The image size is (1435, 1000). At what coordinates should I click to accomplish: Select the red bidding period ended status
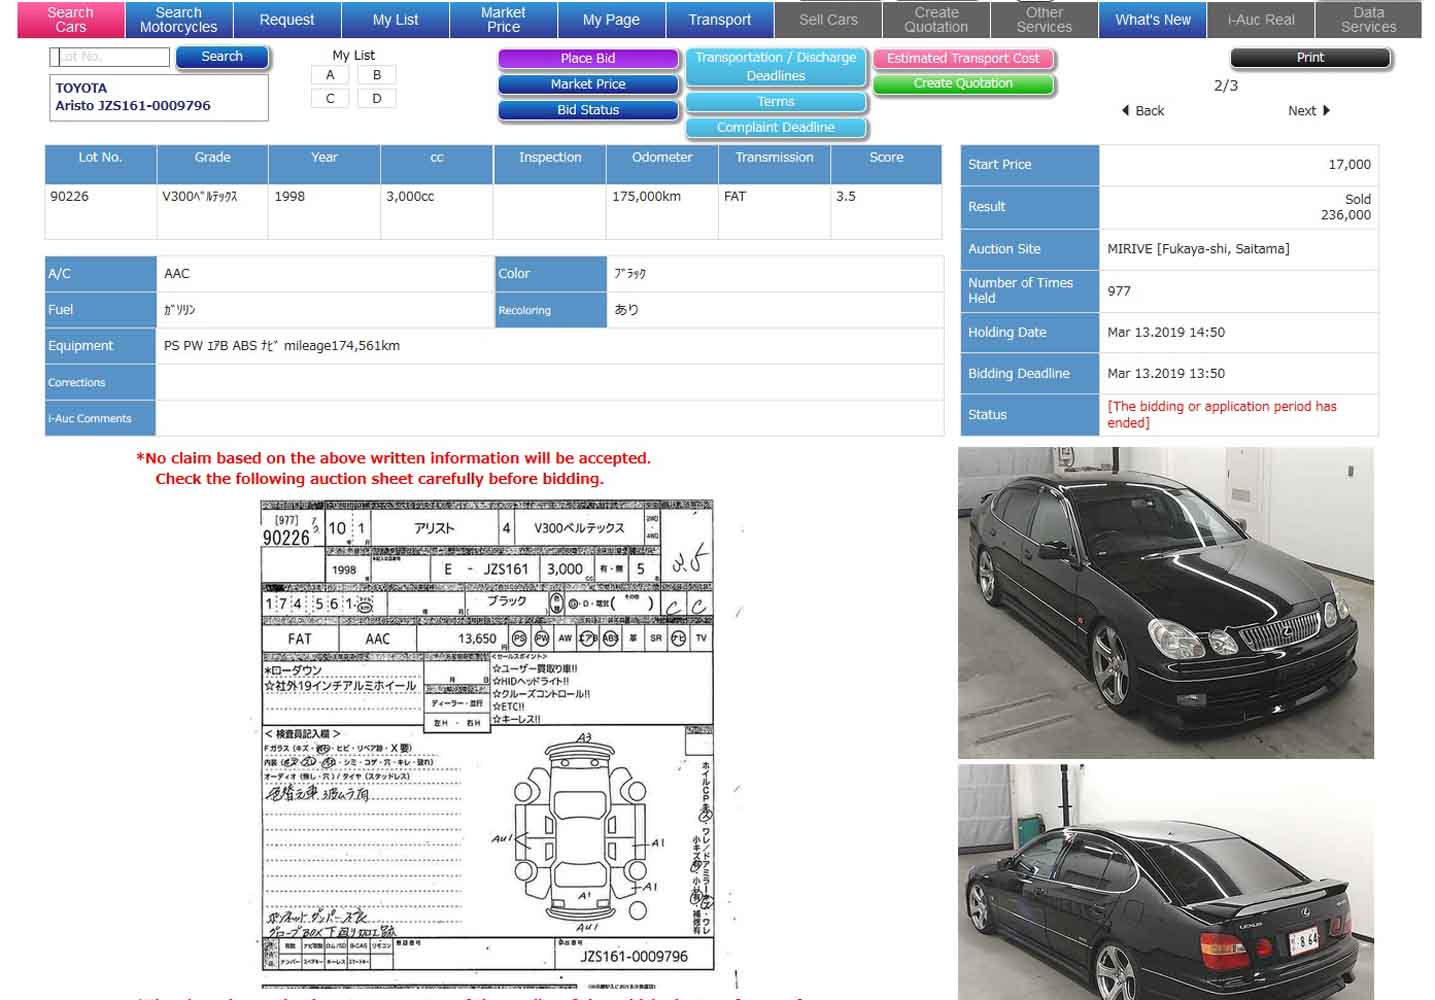[1222, 415]
